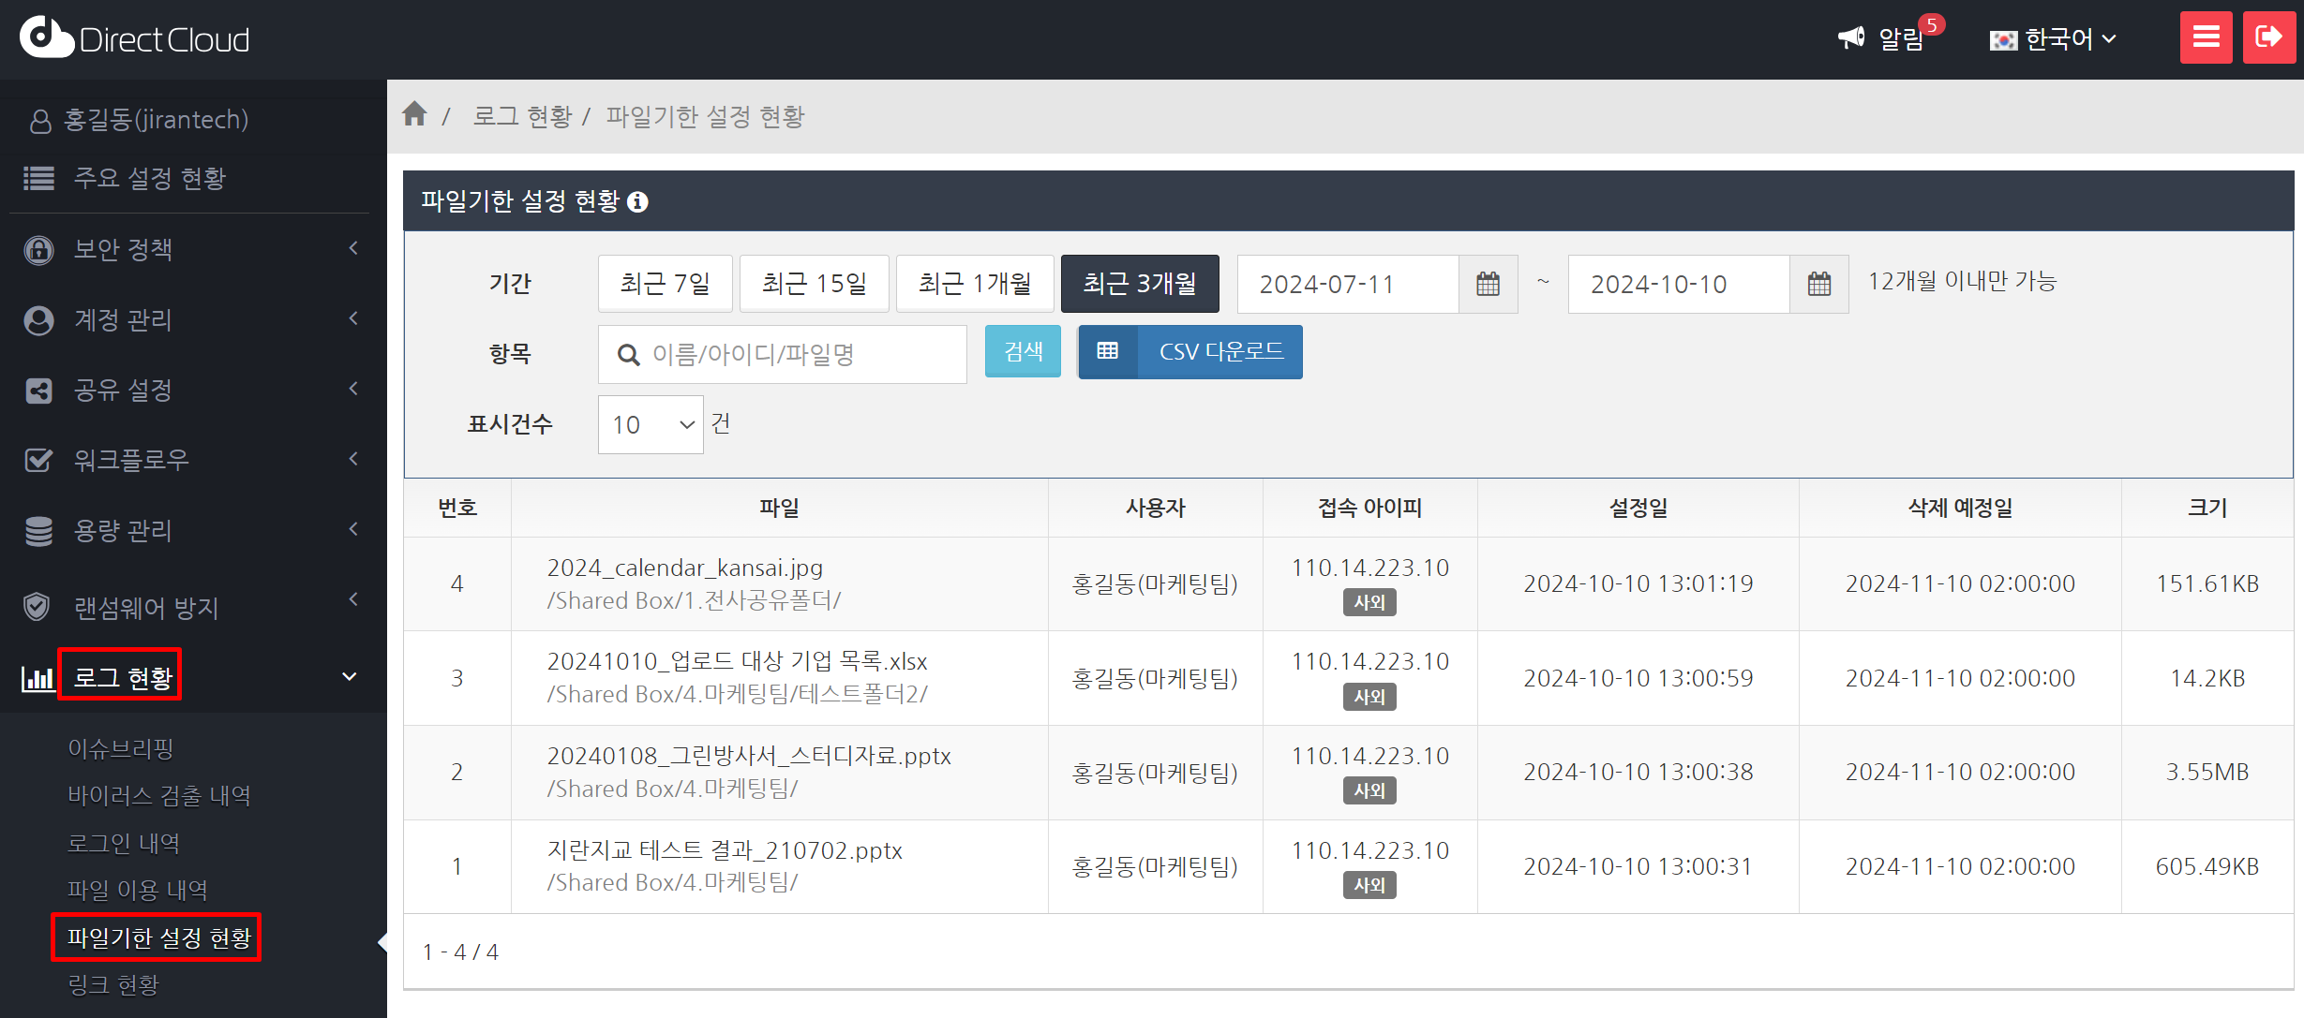Open 로그인 내역 in the sidebar
2304x1018 pixels.
124,843
